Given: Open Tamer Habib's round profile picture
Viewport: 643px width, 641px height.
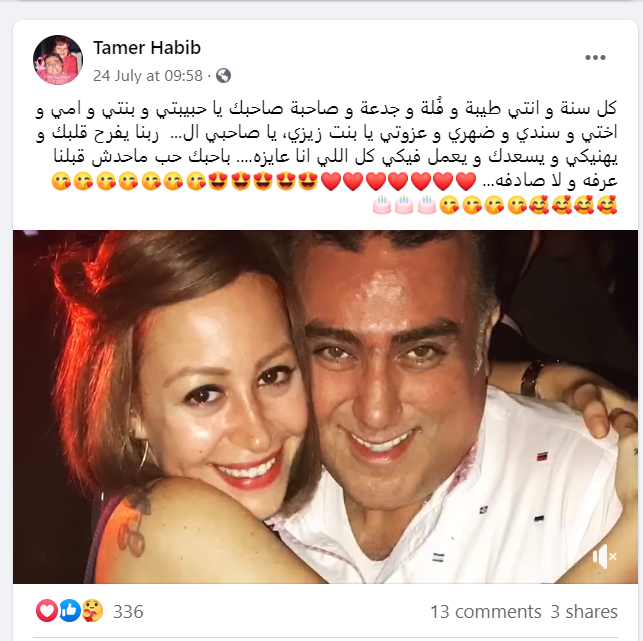Looking at the screenshot, I should tap(58, 60).
